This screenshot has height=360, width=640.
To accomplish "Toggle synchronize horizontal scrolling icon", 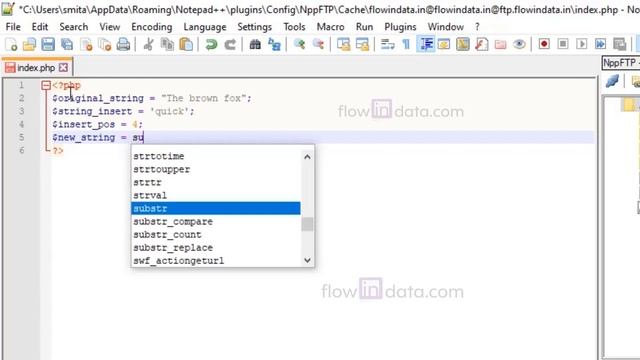I will (362, 44).
